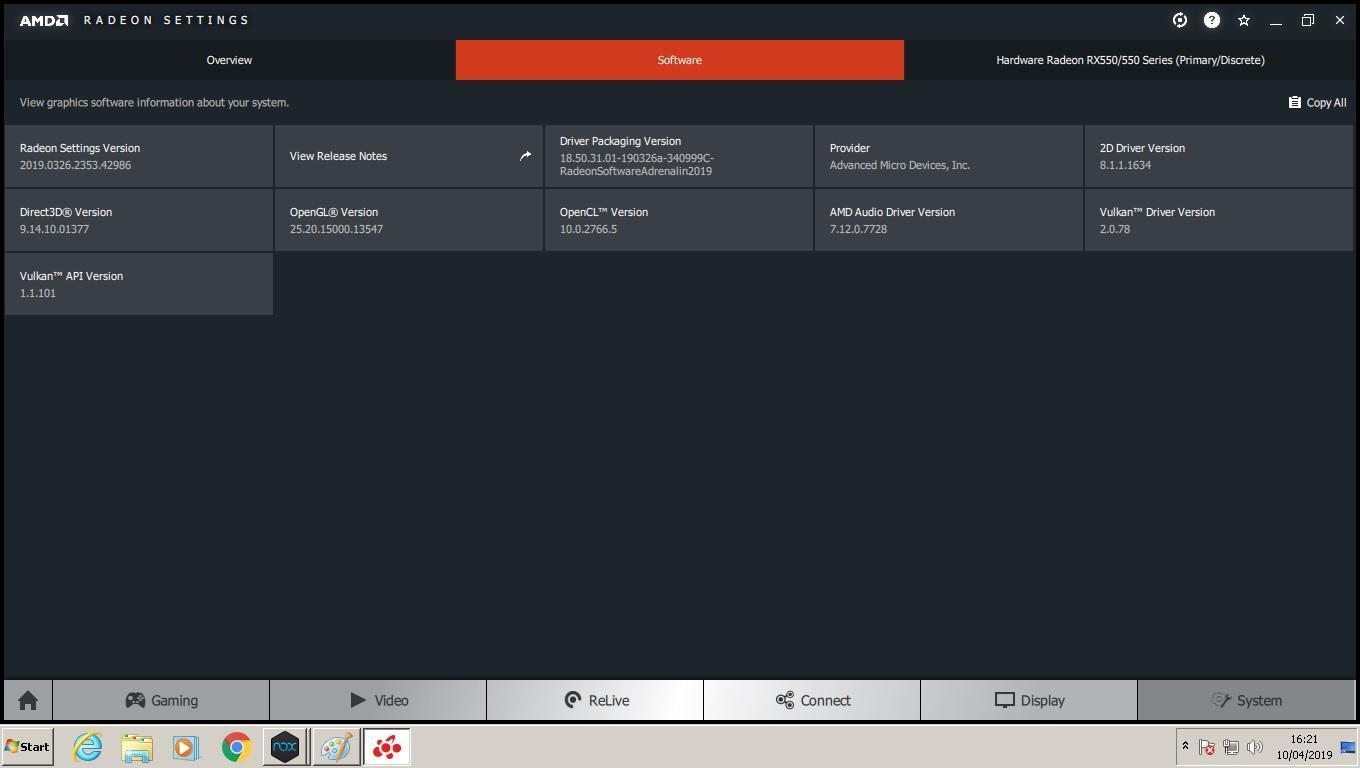The width and height of the screenshot is (1360, 768).
Task: Launch Google Chrome from taskbar
Action: coord(236,747)
